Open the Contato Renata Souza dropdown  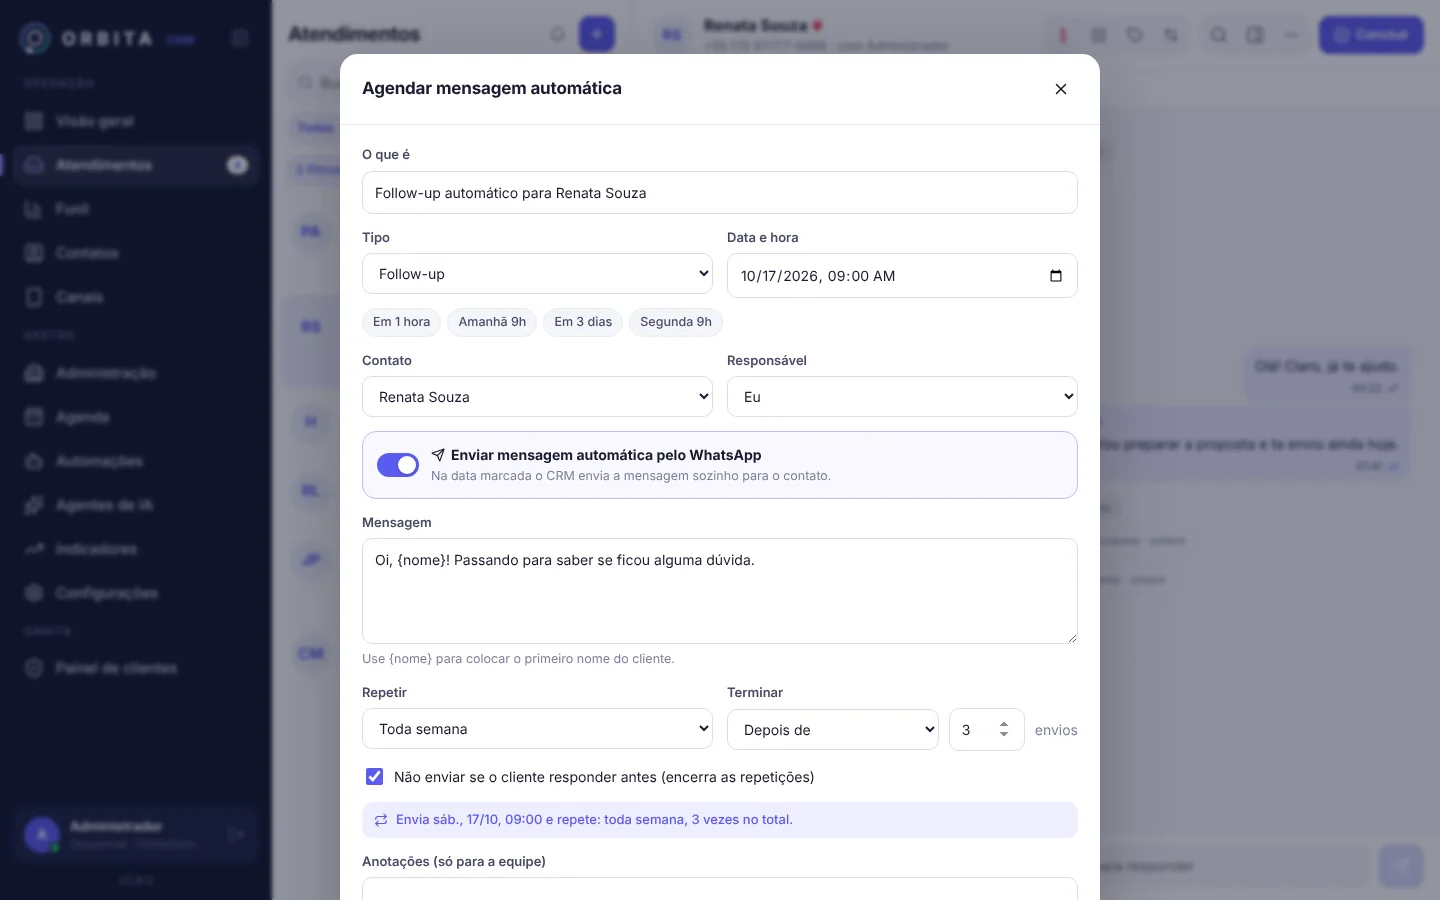537,397
